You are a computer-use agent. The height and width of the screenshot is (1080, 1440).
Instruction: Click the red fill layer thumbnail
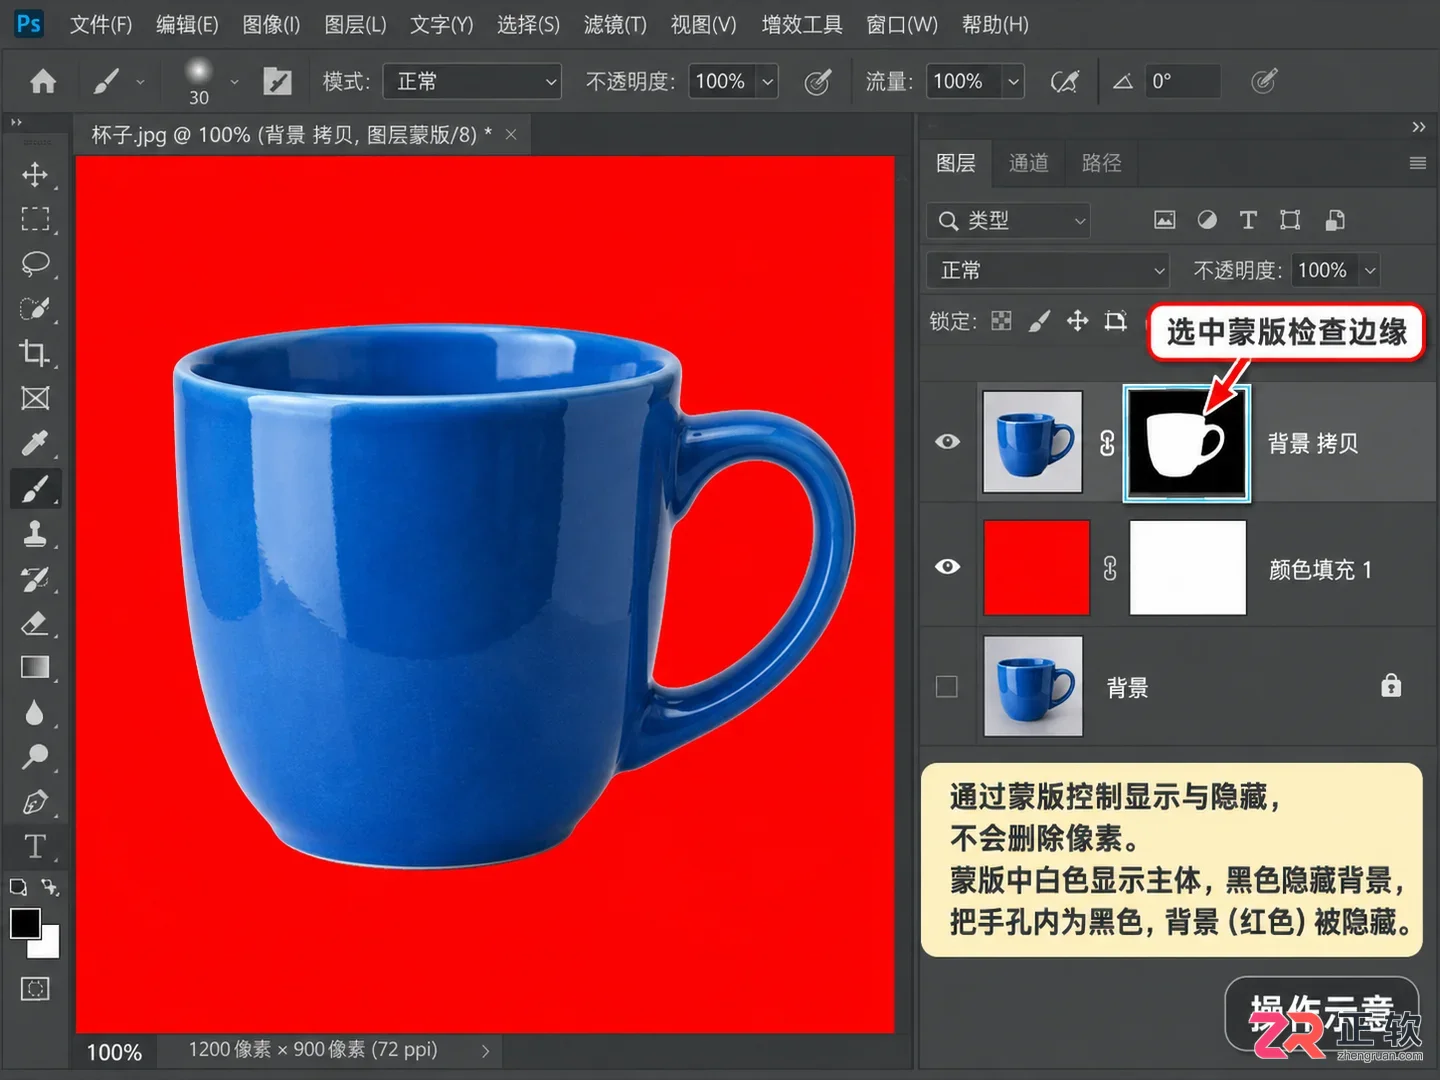click(x=1036, y=567)
